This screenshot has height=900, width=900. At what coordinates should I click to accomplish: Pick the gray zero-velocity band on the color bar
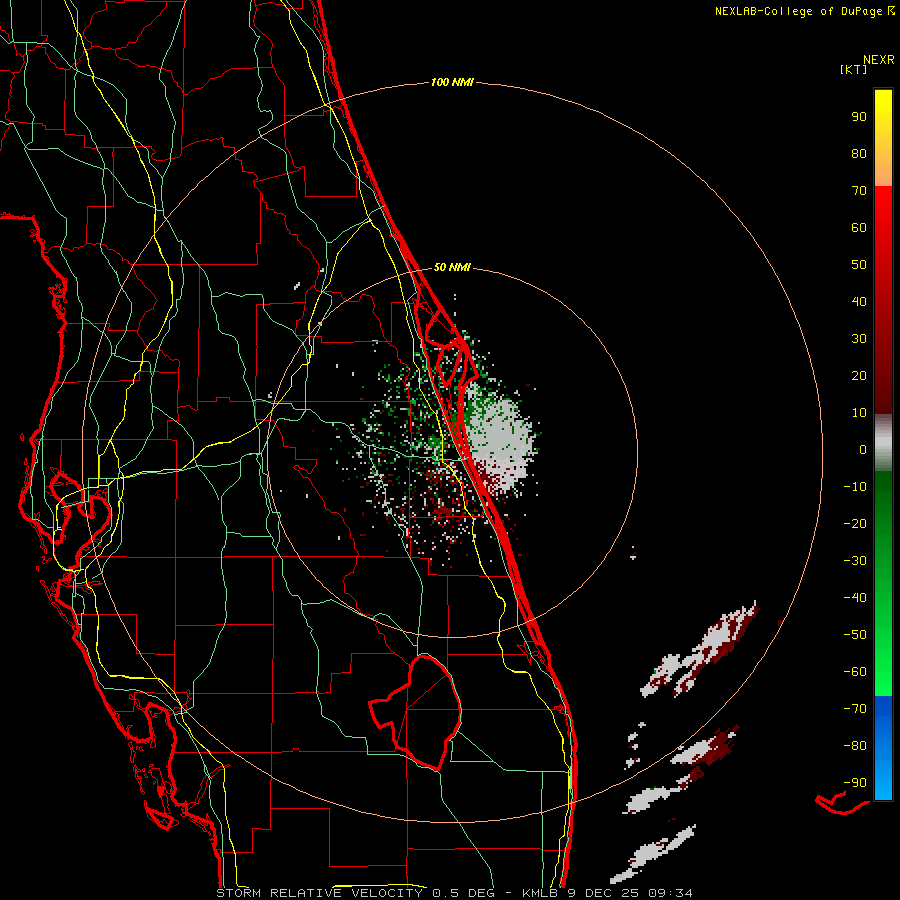[x=883, y=443]
